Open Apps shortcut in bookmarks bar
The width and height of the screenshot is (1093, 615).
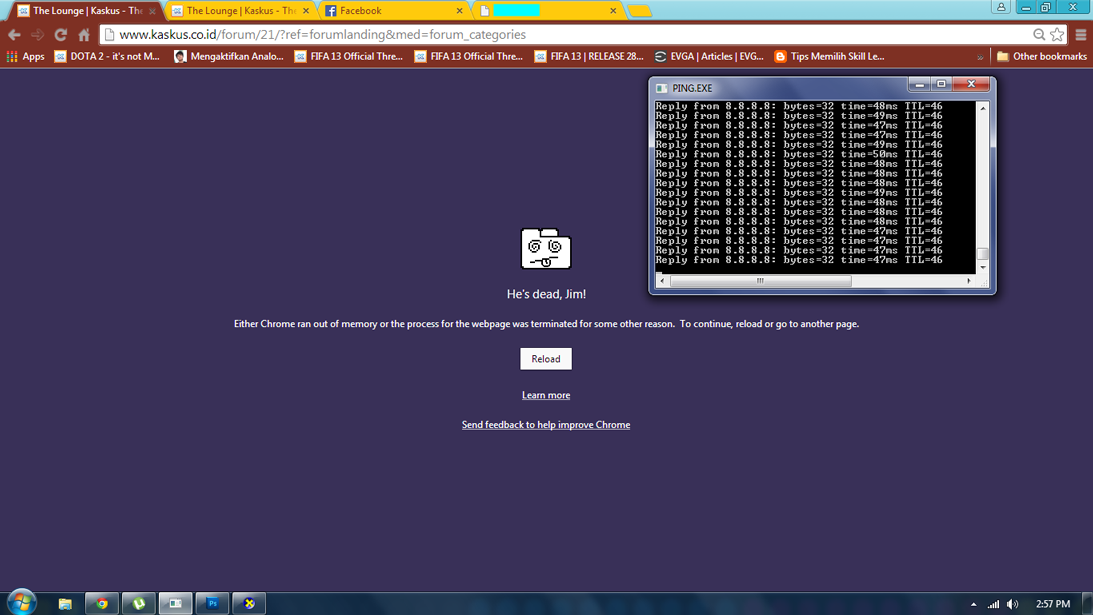click(26, 56)
